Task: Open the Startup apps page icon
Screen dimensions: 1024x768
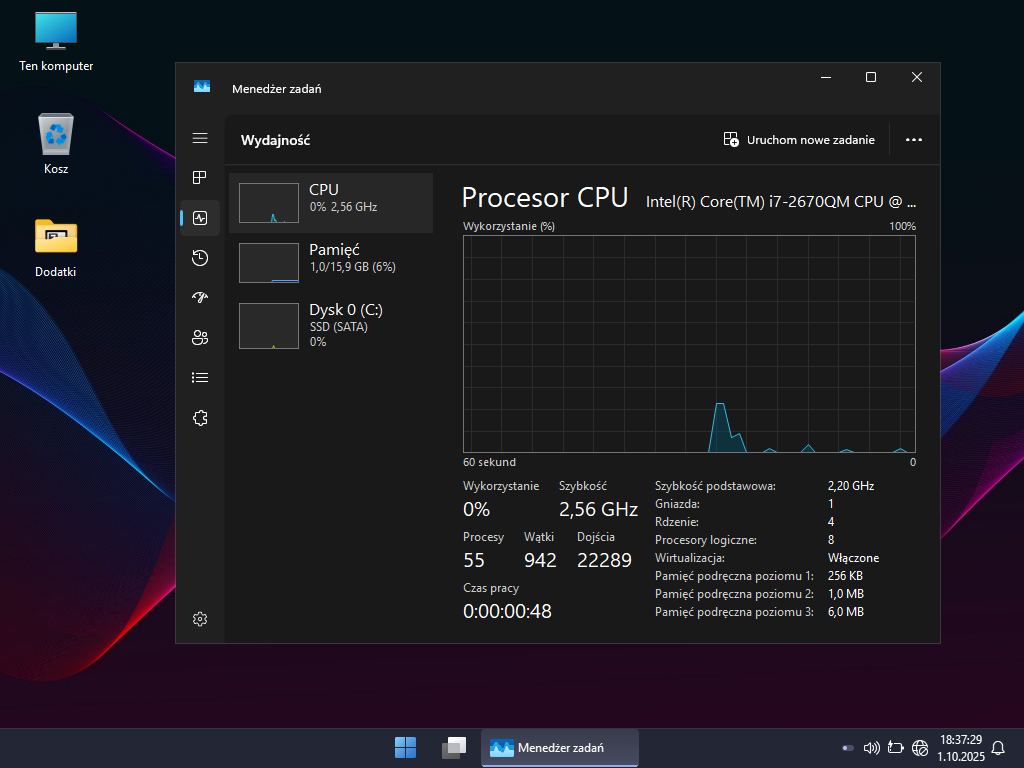Action: 200,297
